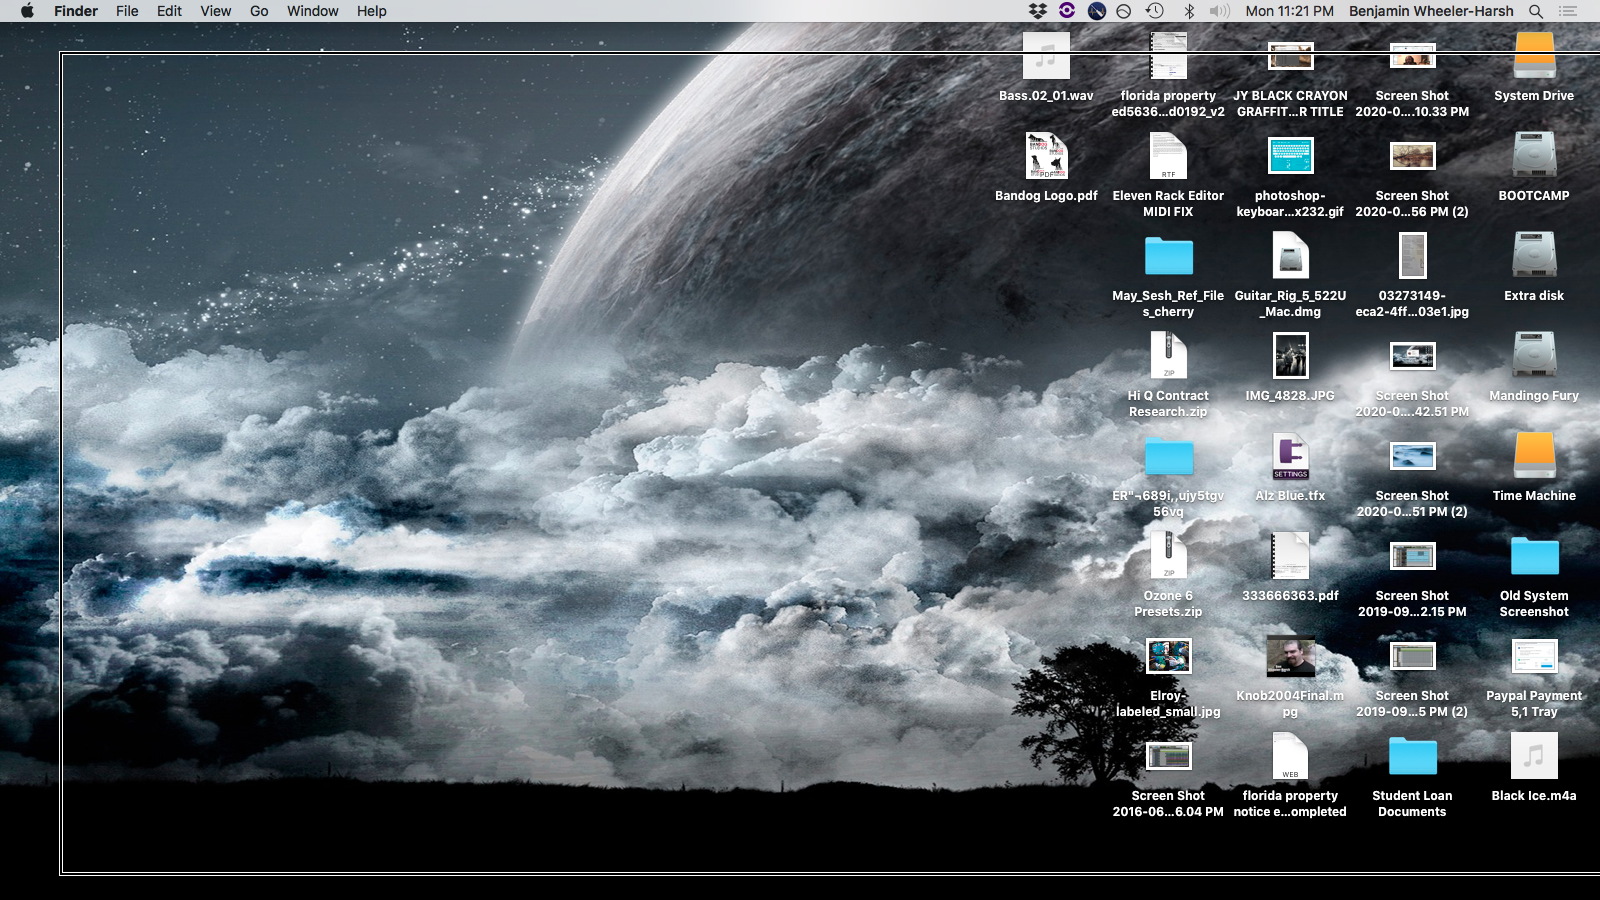
Task: Open the Window menu
Action: pyautogui.click(x=313, y=11)
